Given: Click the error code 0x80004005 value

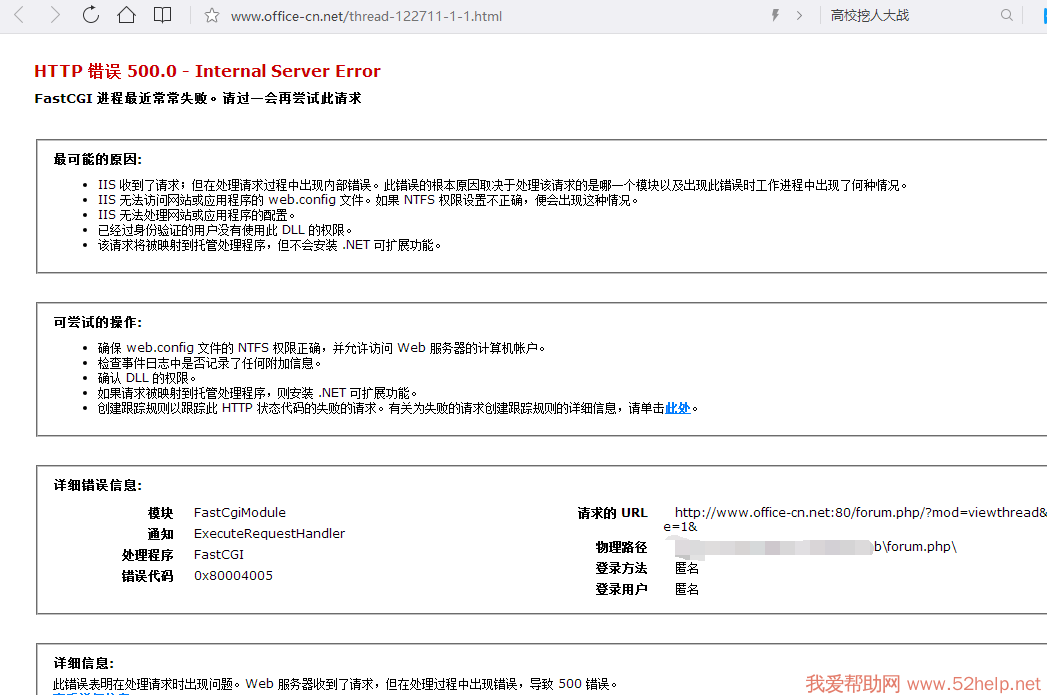Looking at the screenshot, I should tap(233, 575).
